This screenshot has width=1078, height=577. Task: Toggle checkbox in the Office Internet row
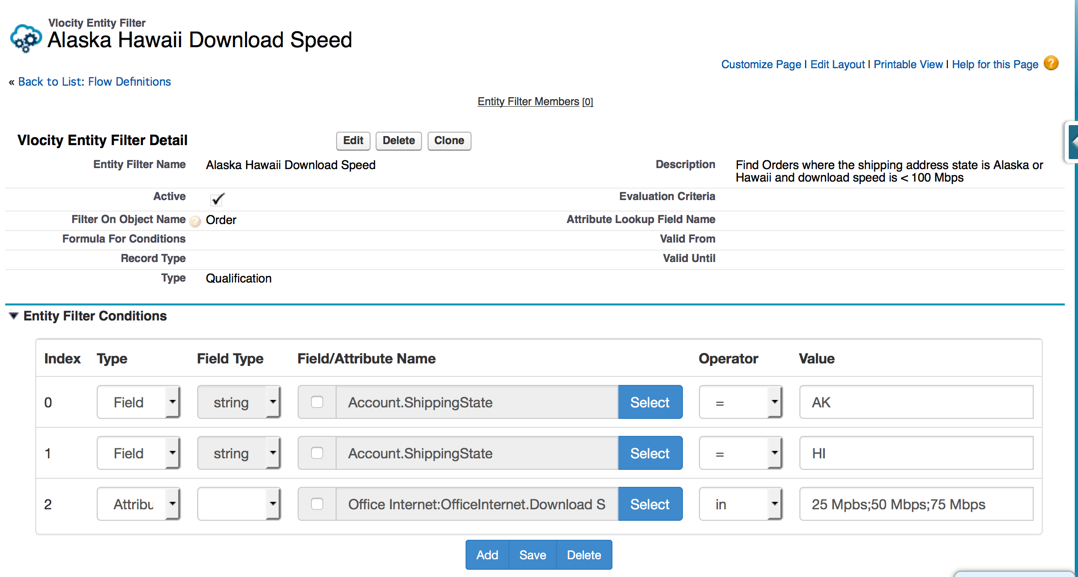click(317, 504)
